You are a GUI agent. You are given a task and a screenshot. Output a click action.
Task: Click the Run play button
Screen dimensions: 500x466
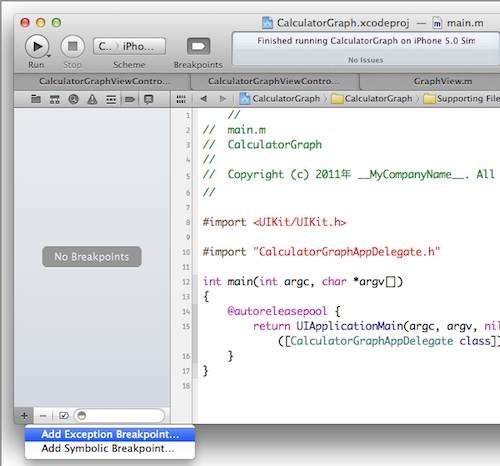(x=37, y=46)
